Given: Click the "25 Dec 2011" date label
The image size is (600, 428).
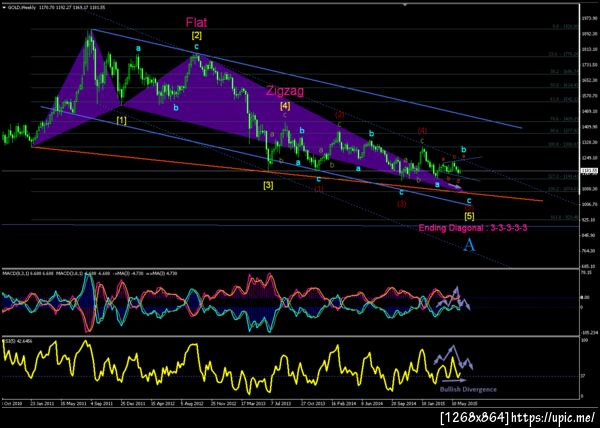Looking at the screenshot, I should point(132,403).
